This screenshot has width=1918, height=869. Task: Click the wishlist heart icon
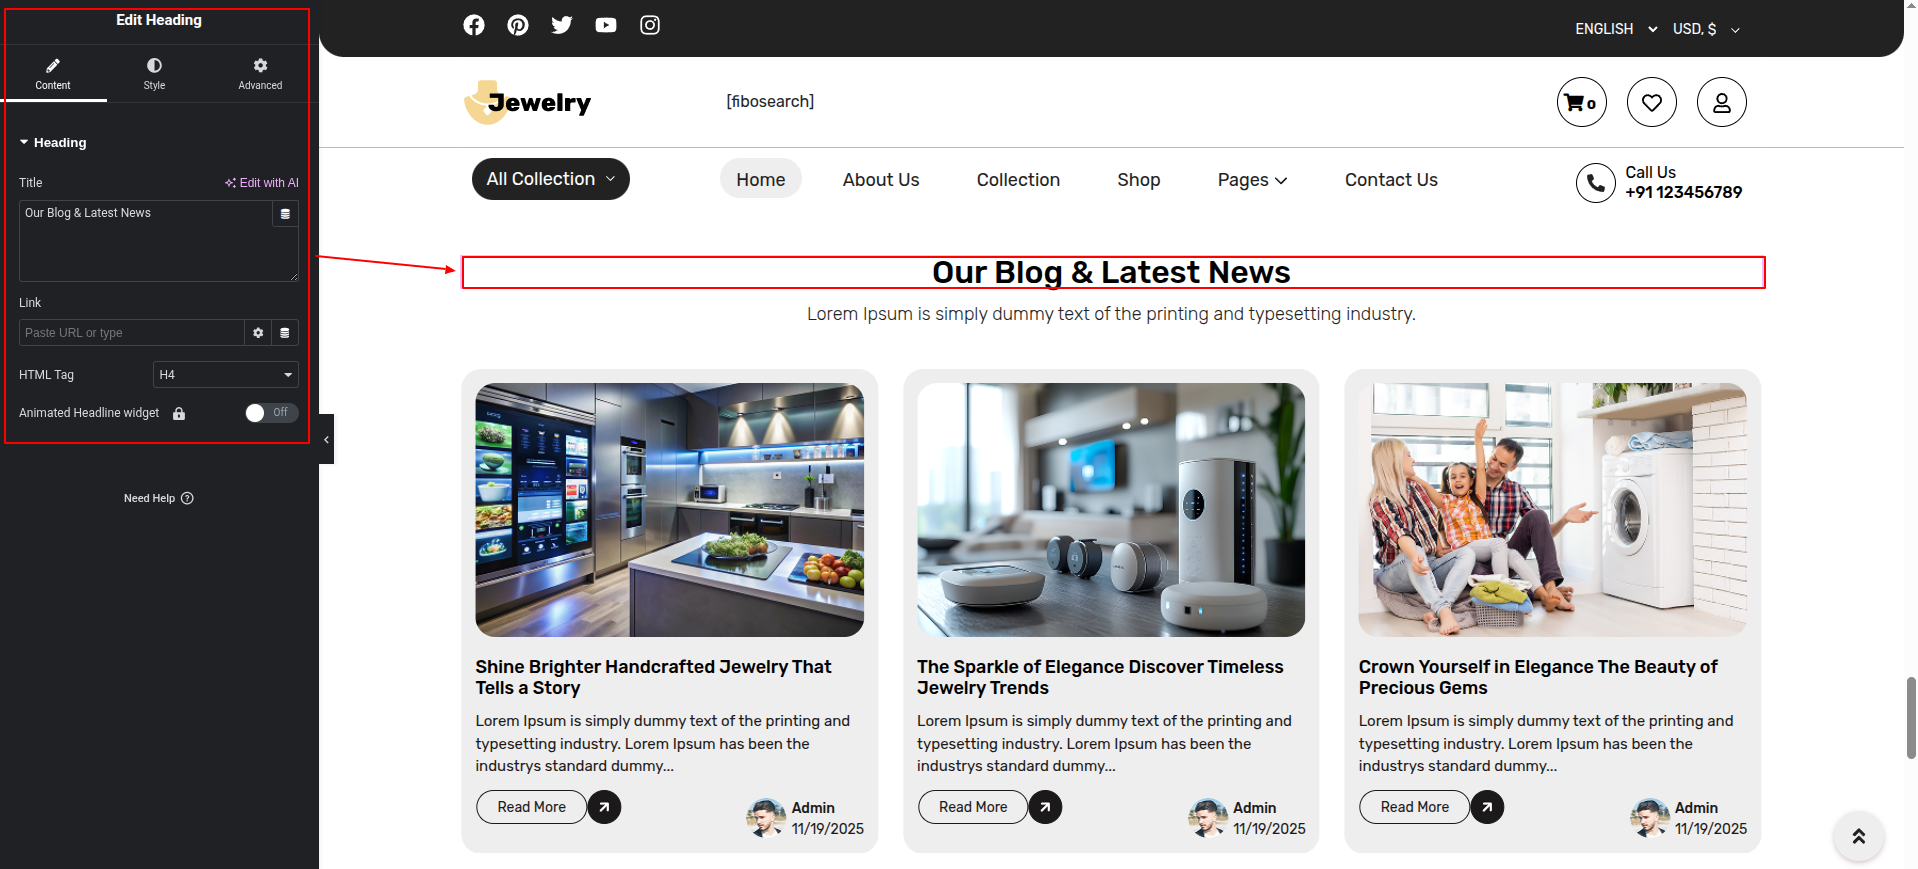1651,102
